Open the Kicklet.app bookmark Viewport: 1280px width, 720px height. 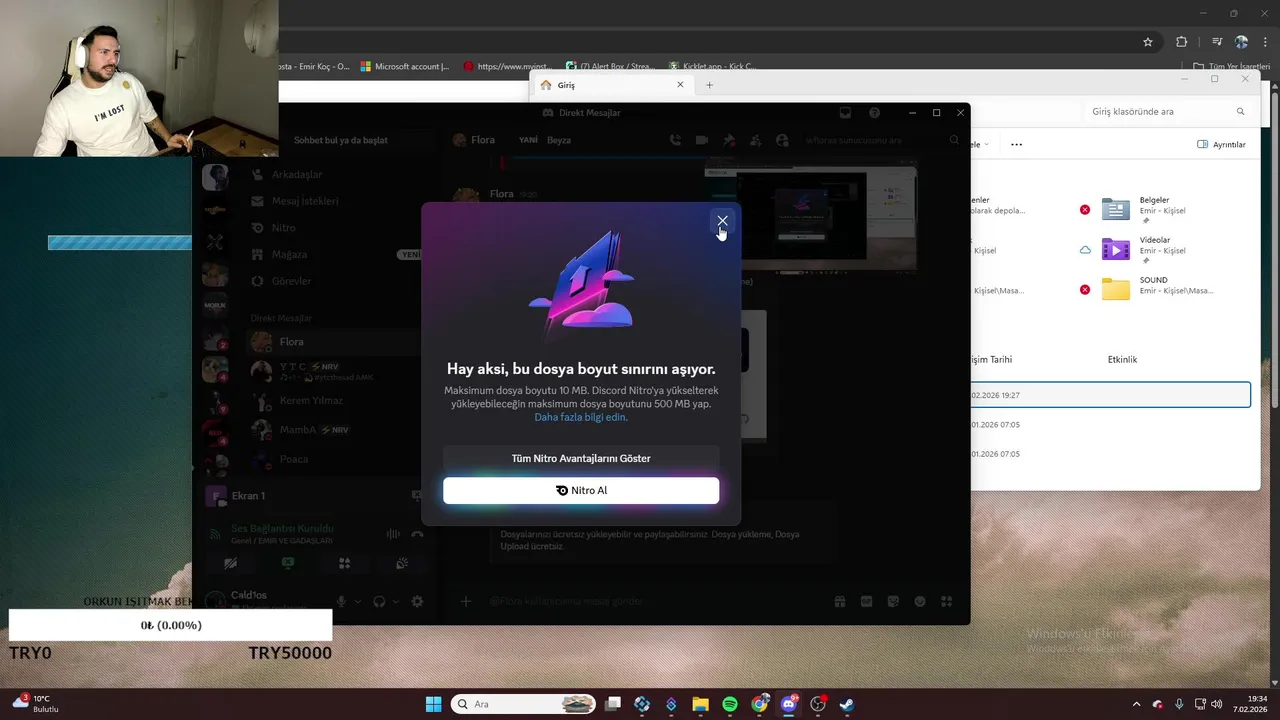(x=713, y=66)
